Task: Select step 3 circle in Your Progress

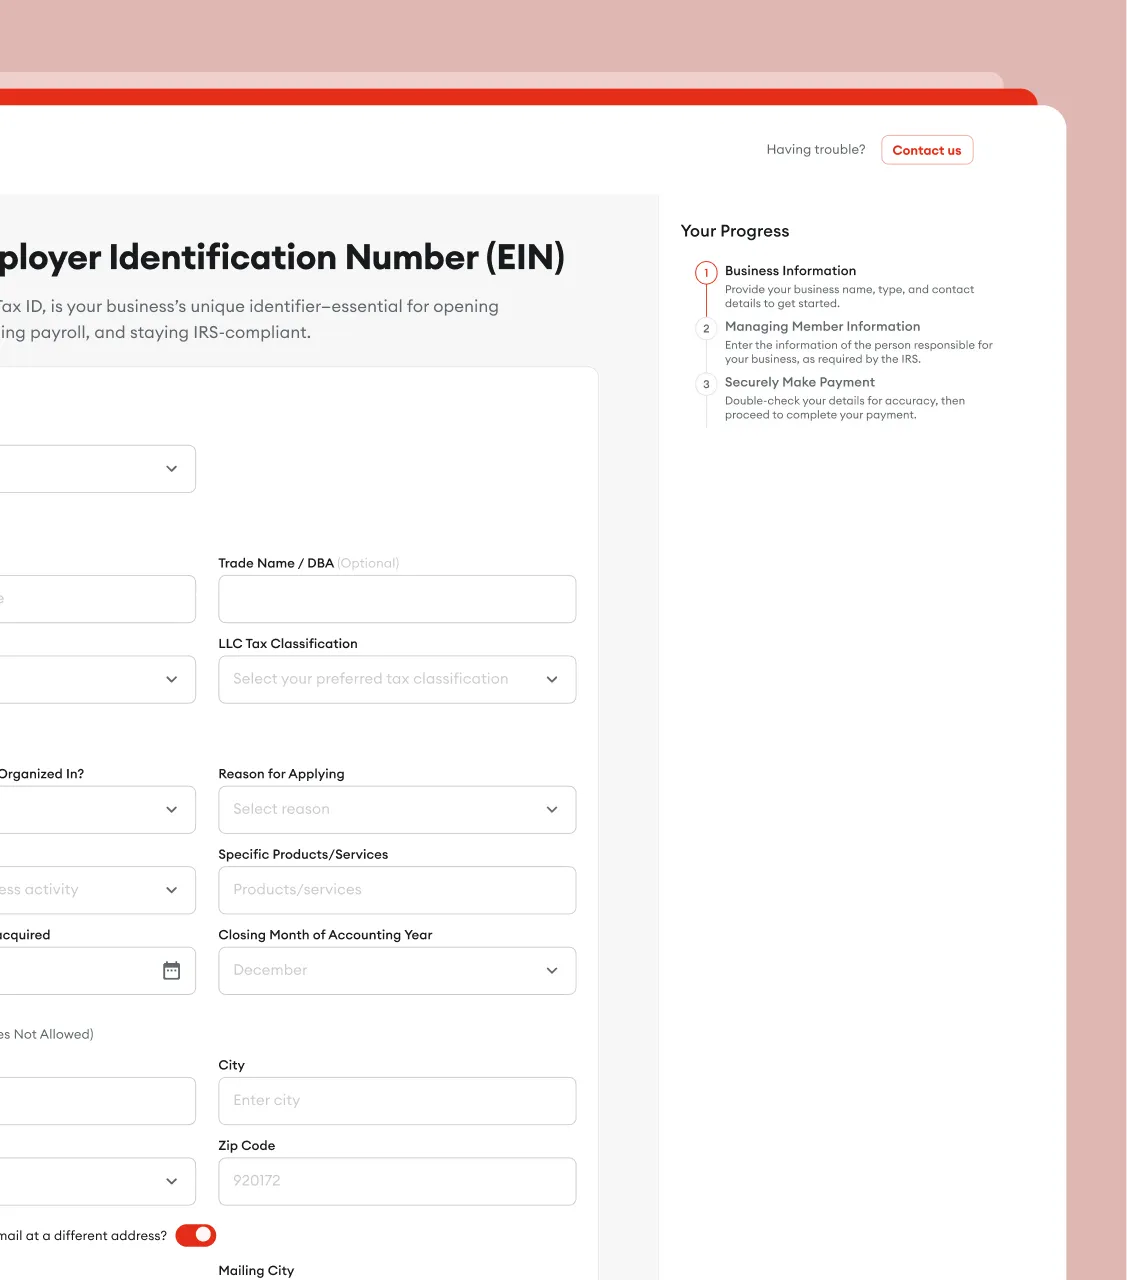Action: click(706, 384)
